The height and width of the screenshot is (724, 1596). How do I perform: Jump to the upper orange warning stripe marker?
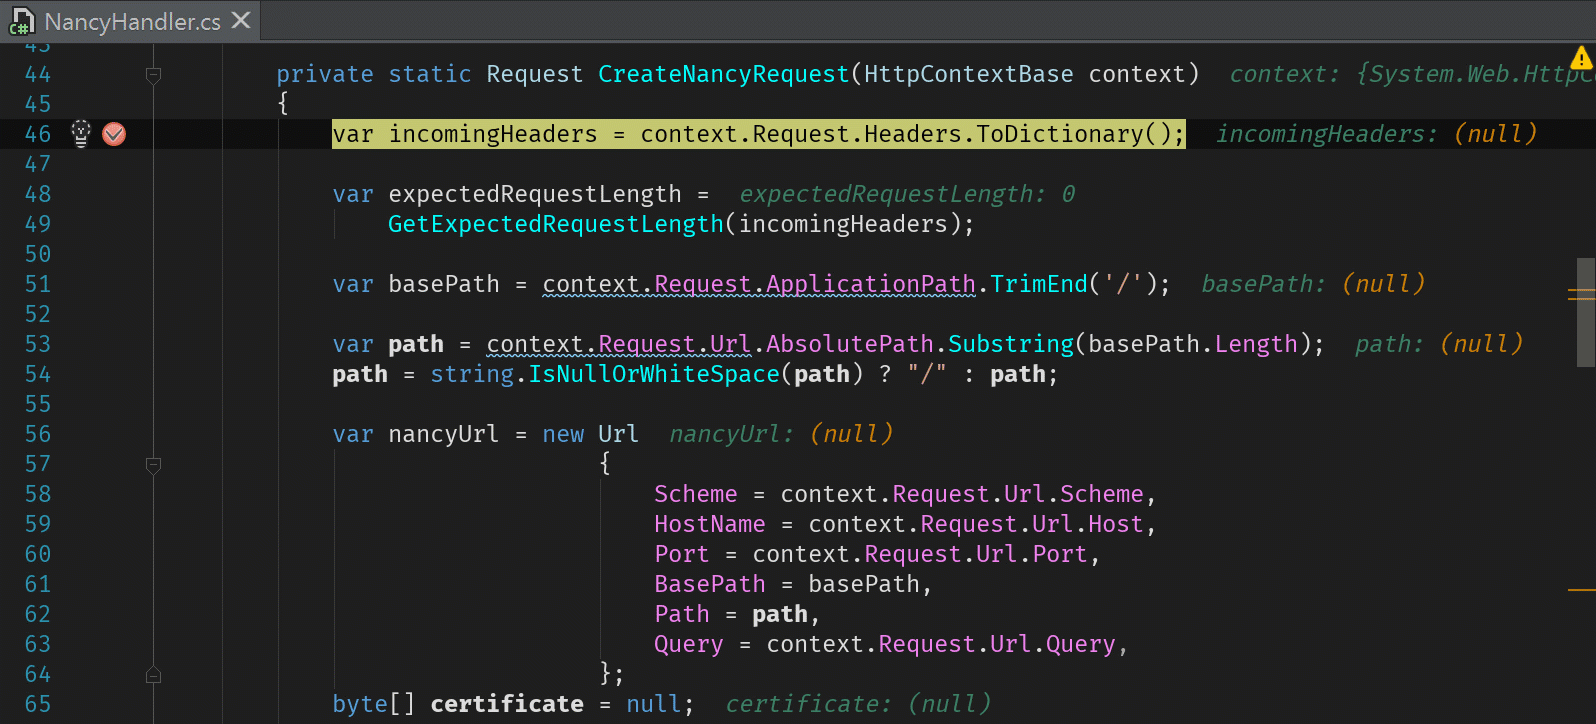1581,292
